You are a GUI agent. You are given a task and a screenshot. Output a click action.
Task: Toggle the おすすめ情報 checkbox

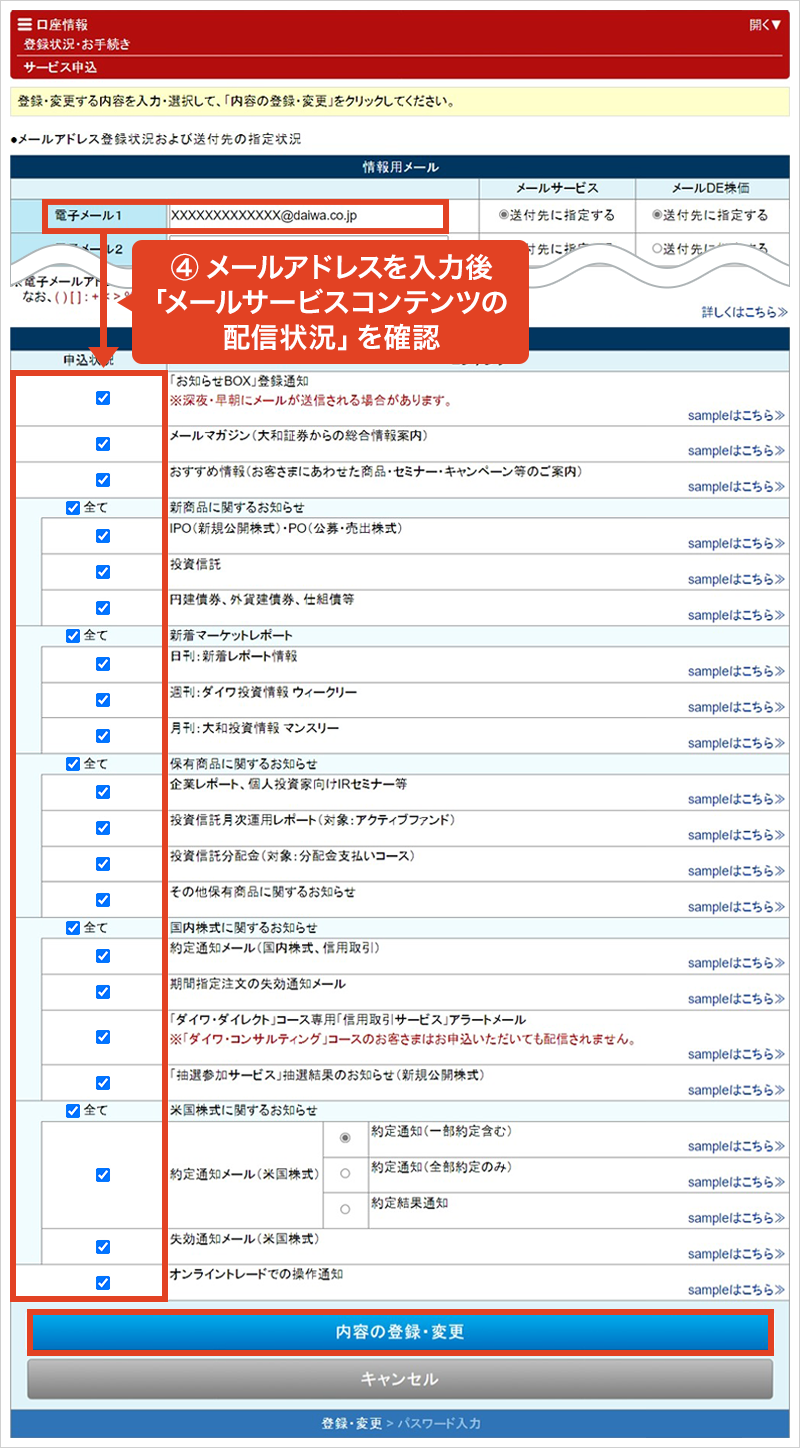[102, 479]
